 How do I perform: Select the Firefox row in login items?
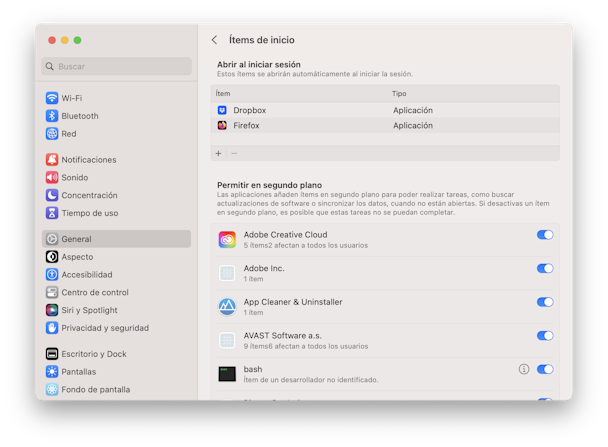click(385, 125)
